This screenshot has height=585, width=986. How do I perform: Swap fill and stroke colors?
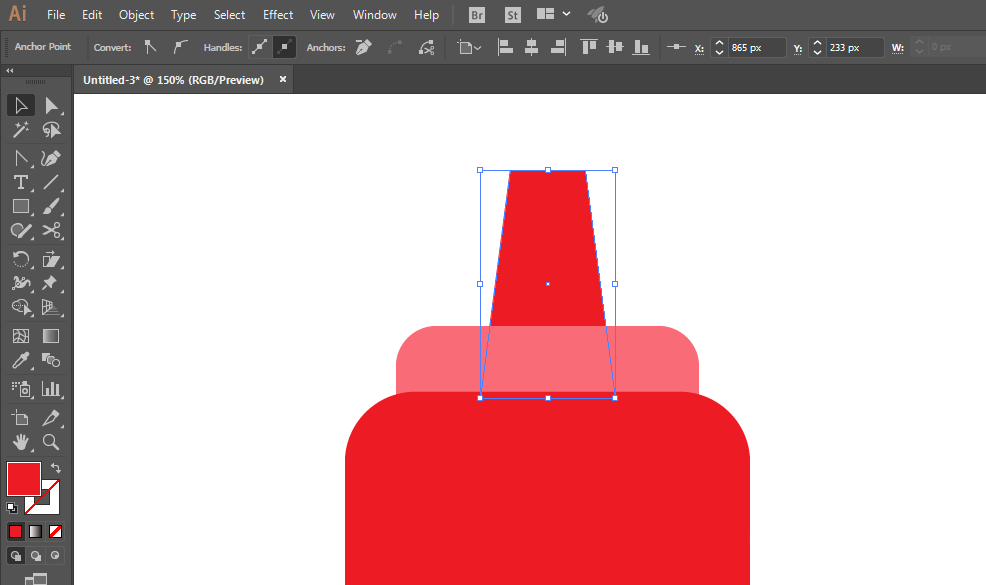tap(56, 468)
